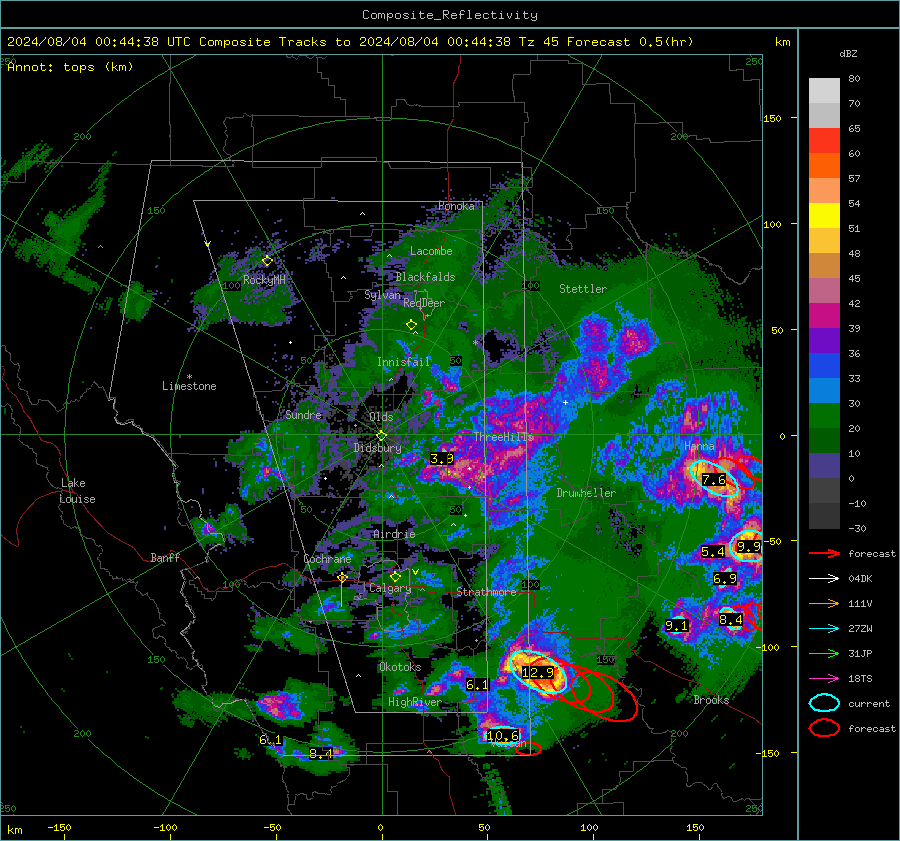Click the red forecast ellipse in the legend

(x=824, y=728)
